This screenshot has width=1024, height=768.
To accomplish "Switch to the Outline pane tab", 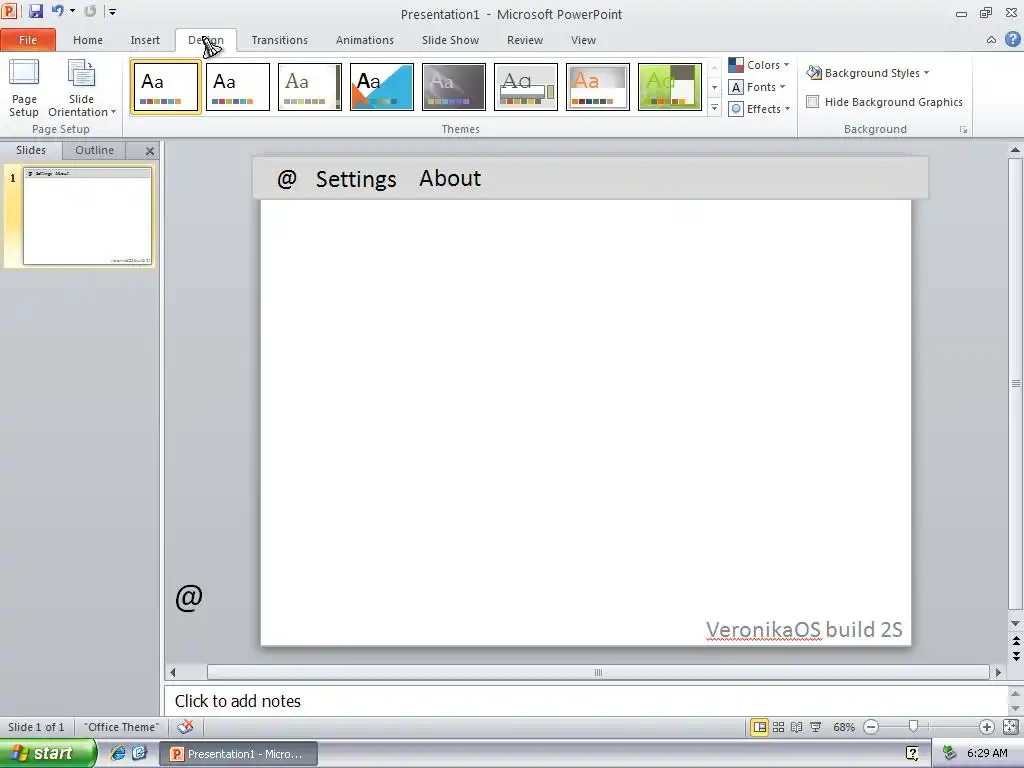I will click(x=94, y=150).
